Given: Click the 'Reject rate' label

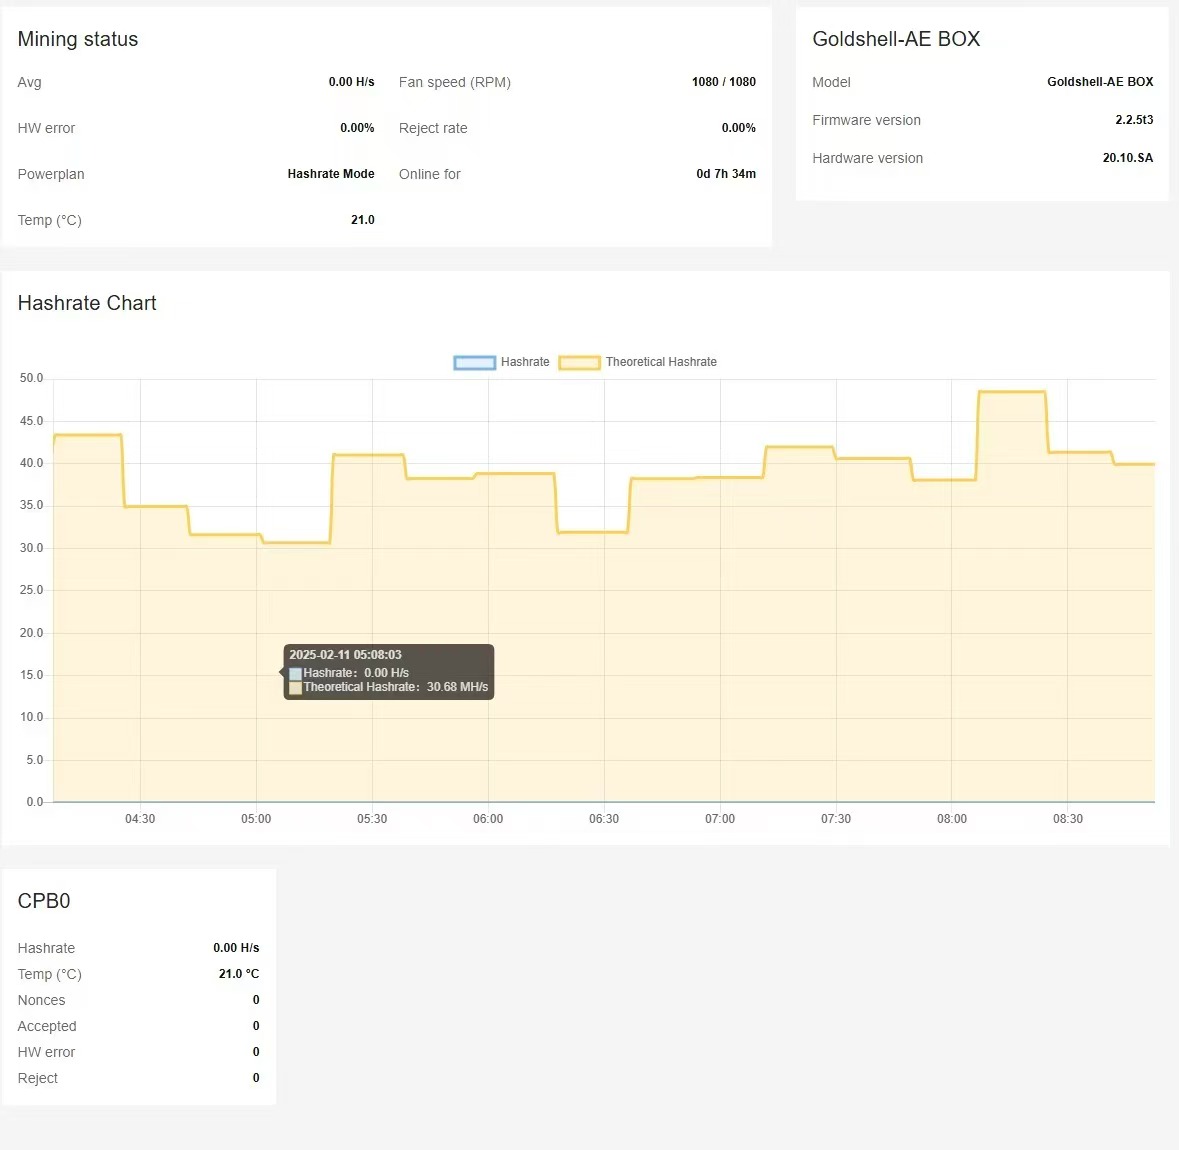Looking at the screenshot, I should point(433,129).
